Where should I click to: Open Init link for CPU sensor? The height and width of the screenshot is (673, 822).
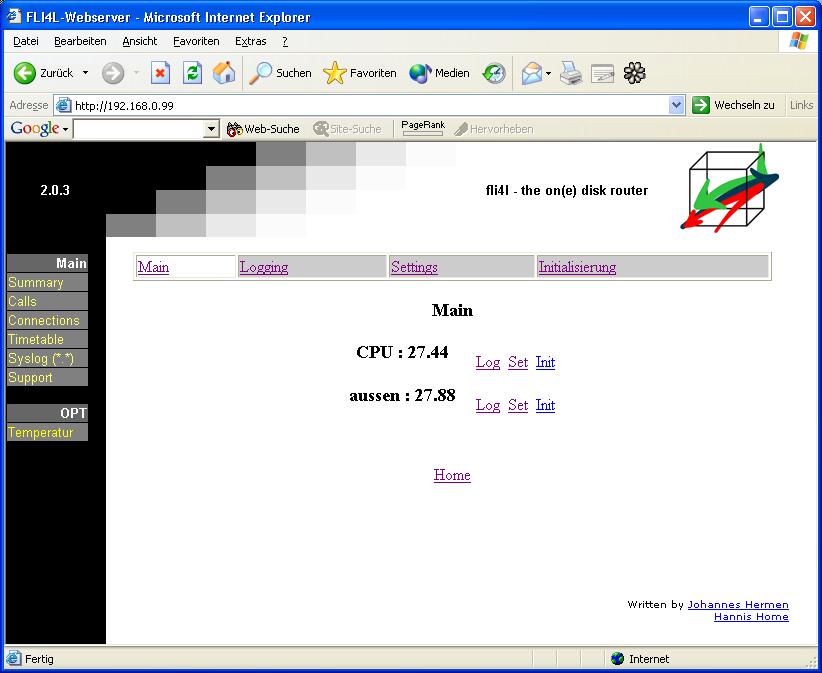point(545,362)
